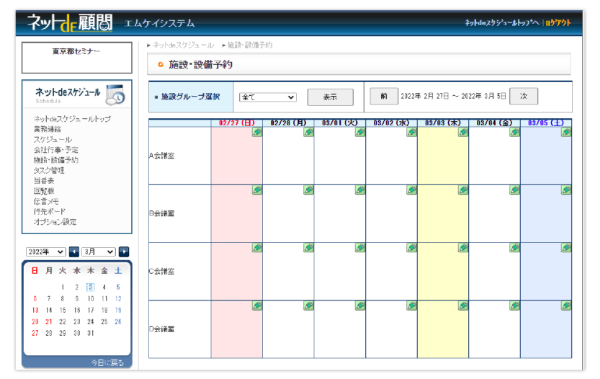The image size is (600, 379).
Task: Click the 表示 button
Action: click(x=330, y=97)
